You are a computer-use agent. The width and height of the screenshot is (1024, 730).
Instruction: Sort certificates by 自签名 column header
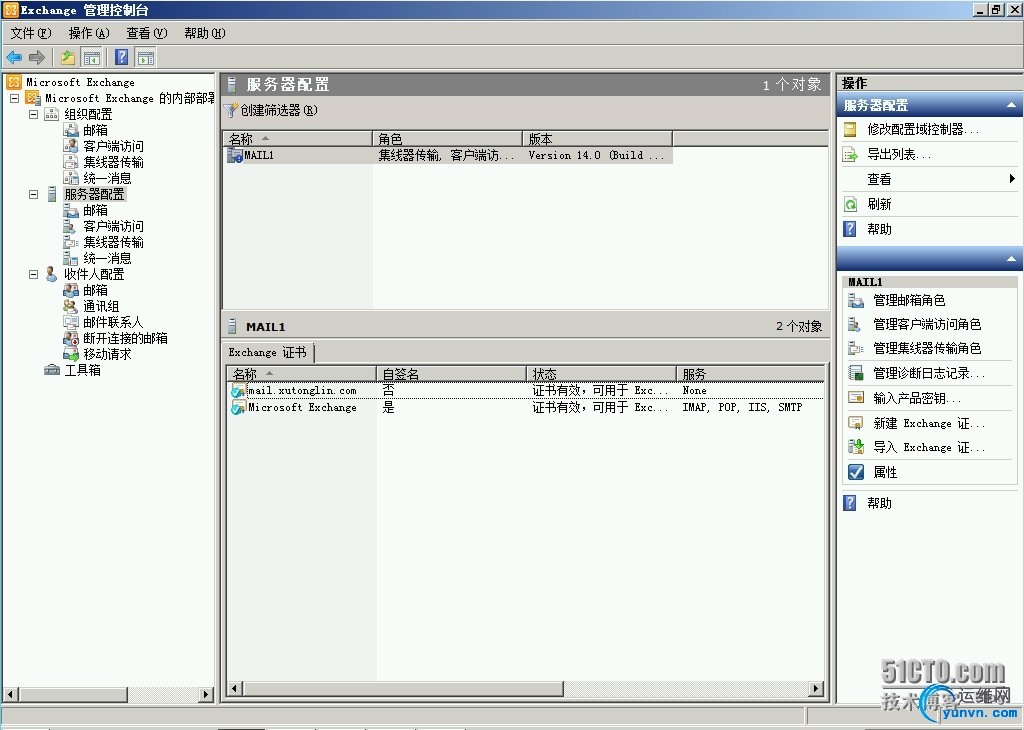tap(451, 374)
